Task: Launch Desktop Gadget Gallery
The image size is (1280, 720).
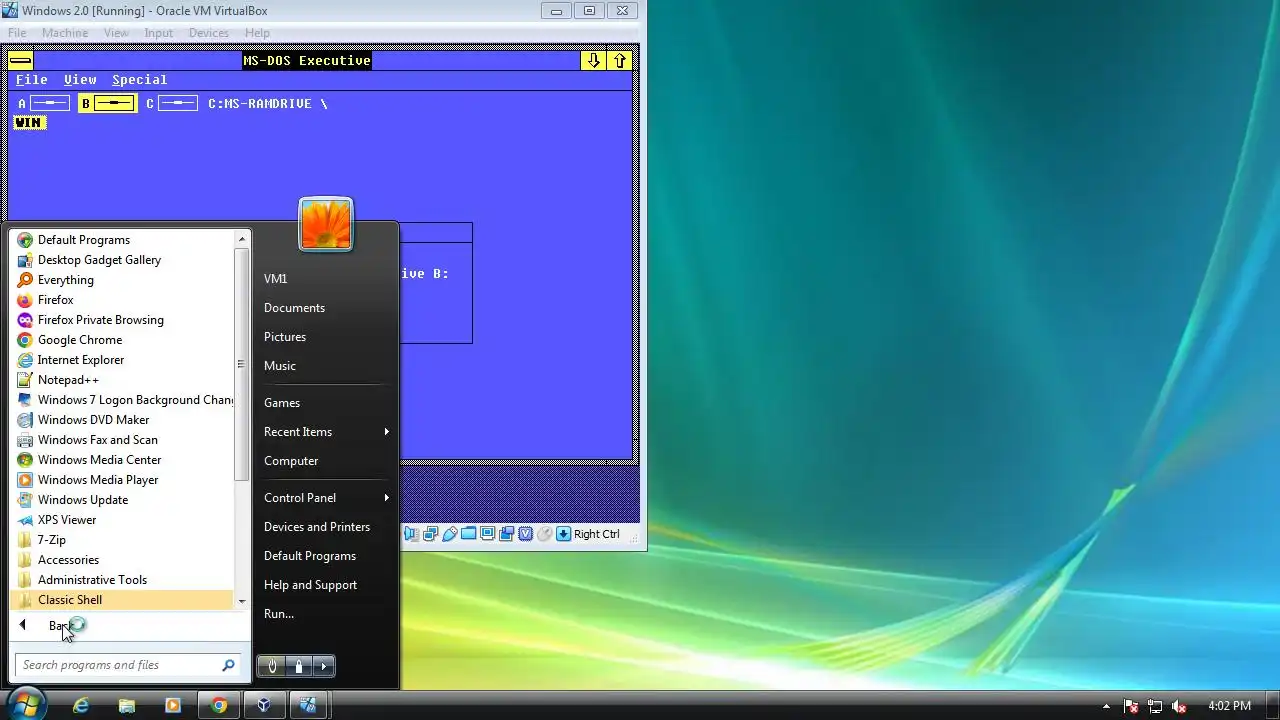Action: (x=123, y=260)
